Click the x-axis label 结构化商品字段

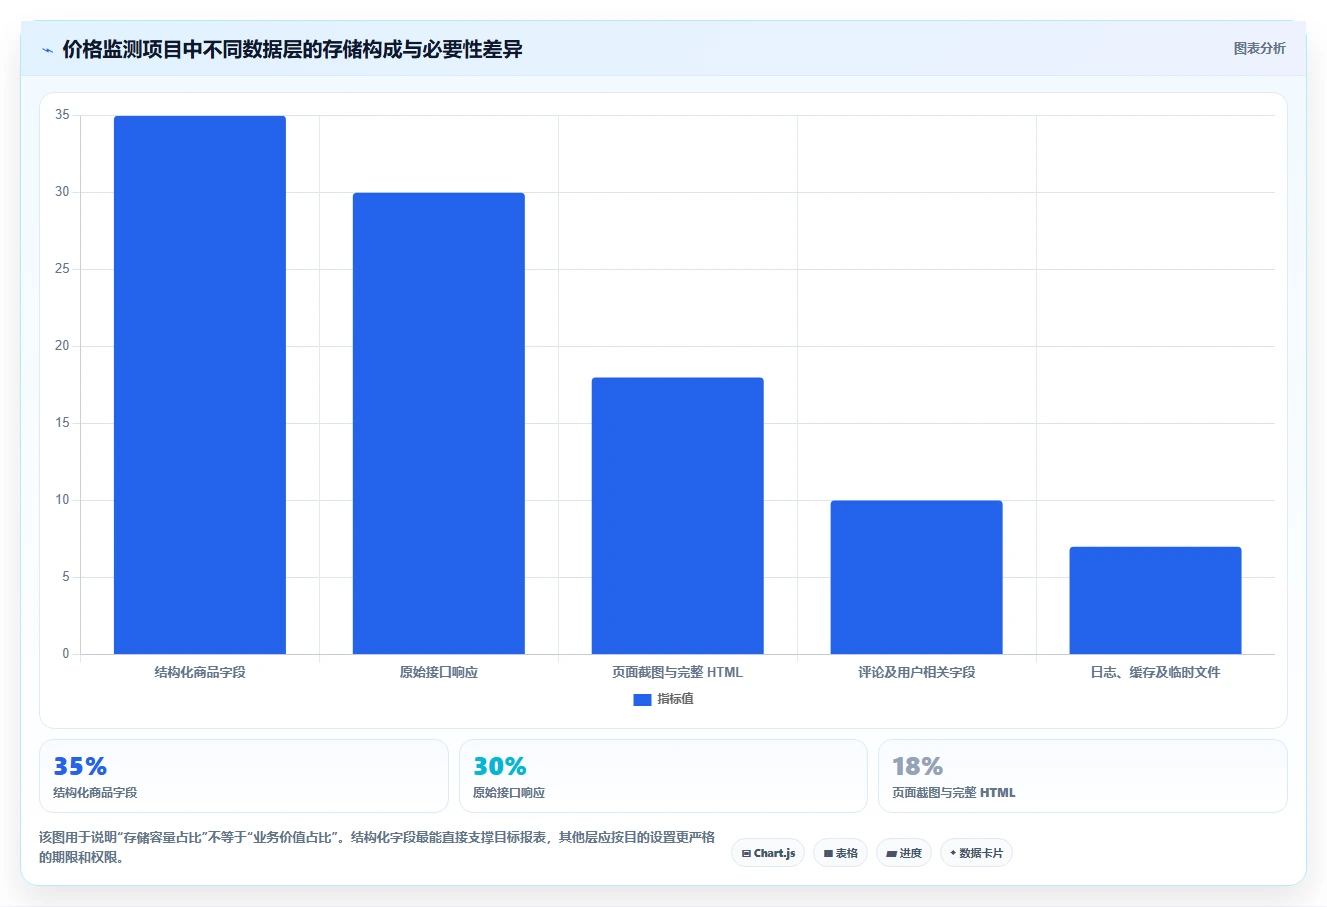[x=200, y=672]
